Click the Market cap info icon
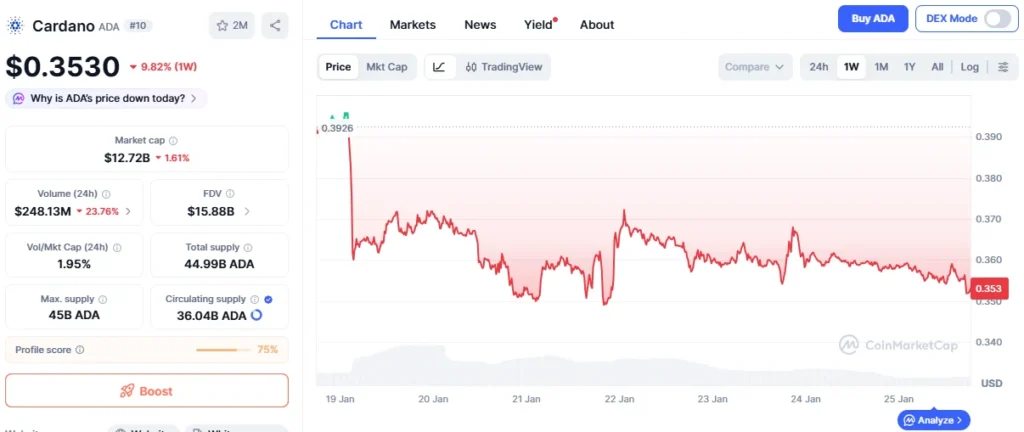This screenshot has height=432, width=1024. point(173,141)
